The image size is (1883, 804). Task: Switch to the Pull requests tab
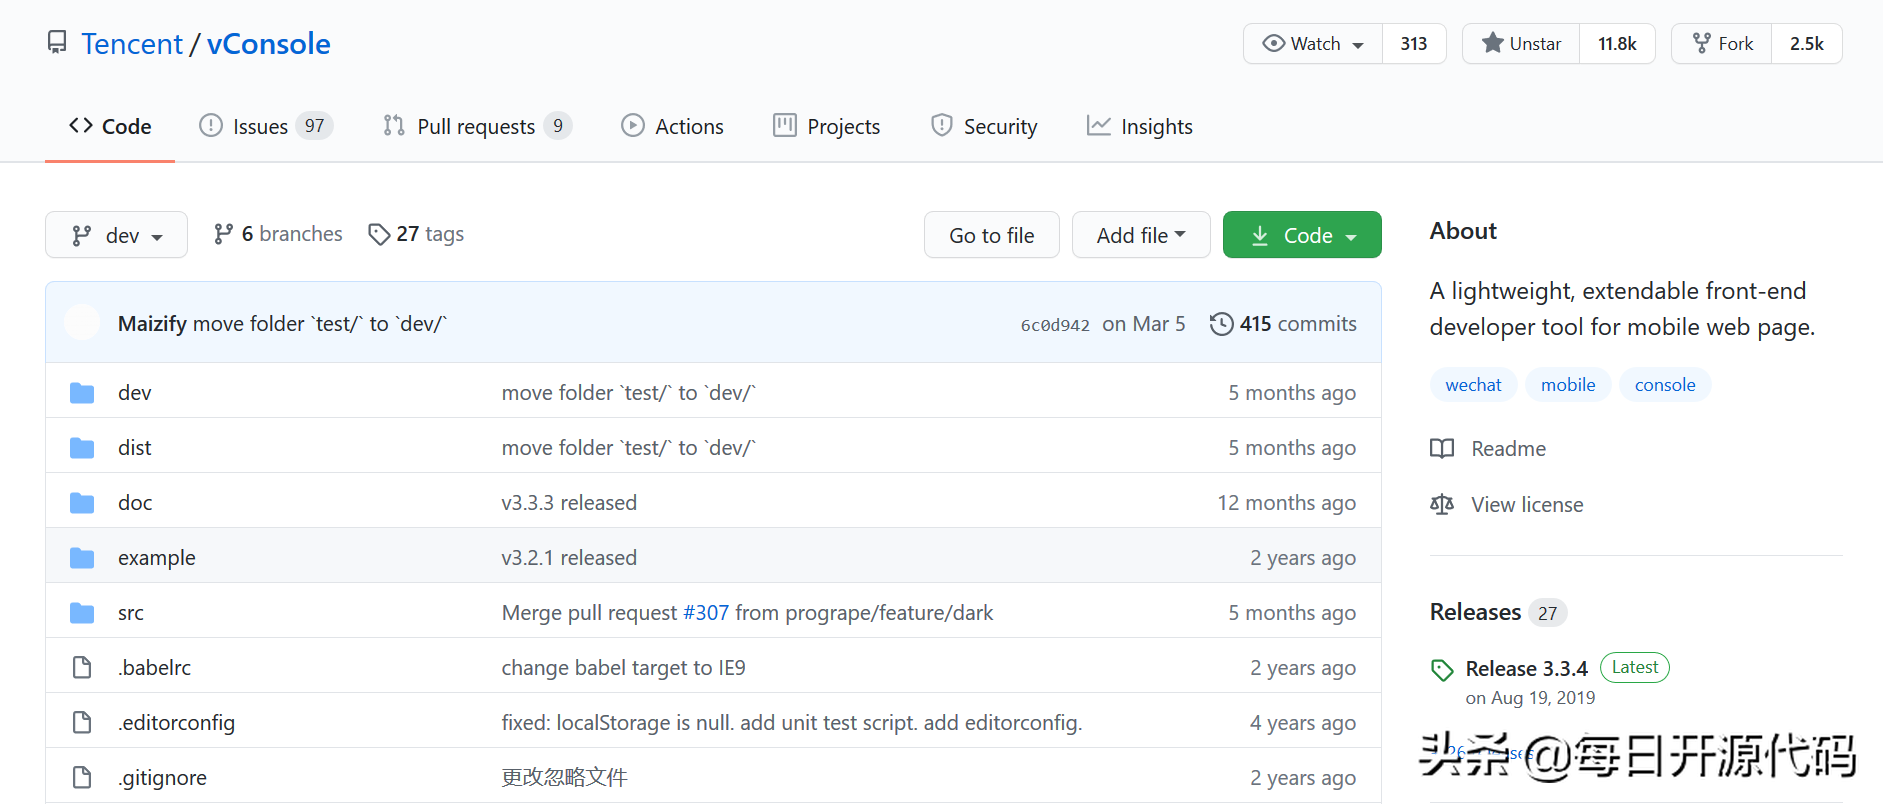tap(477, 127)
